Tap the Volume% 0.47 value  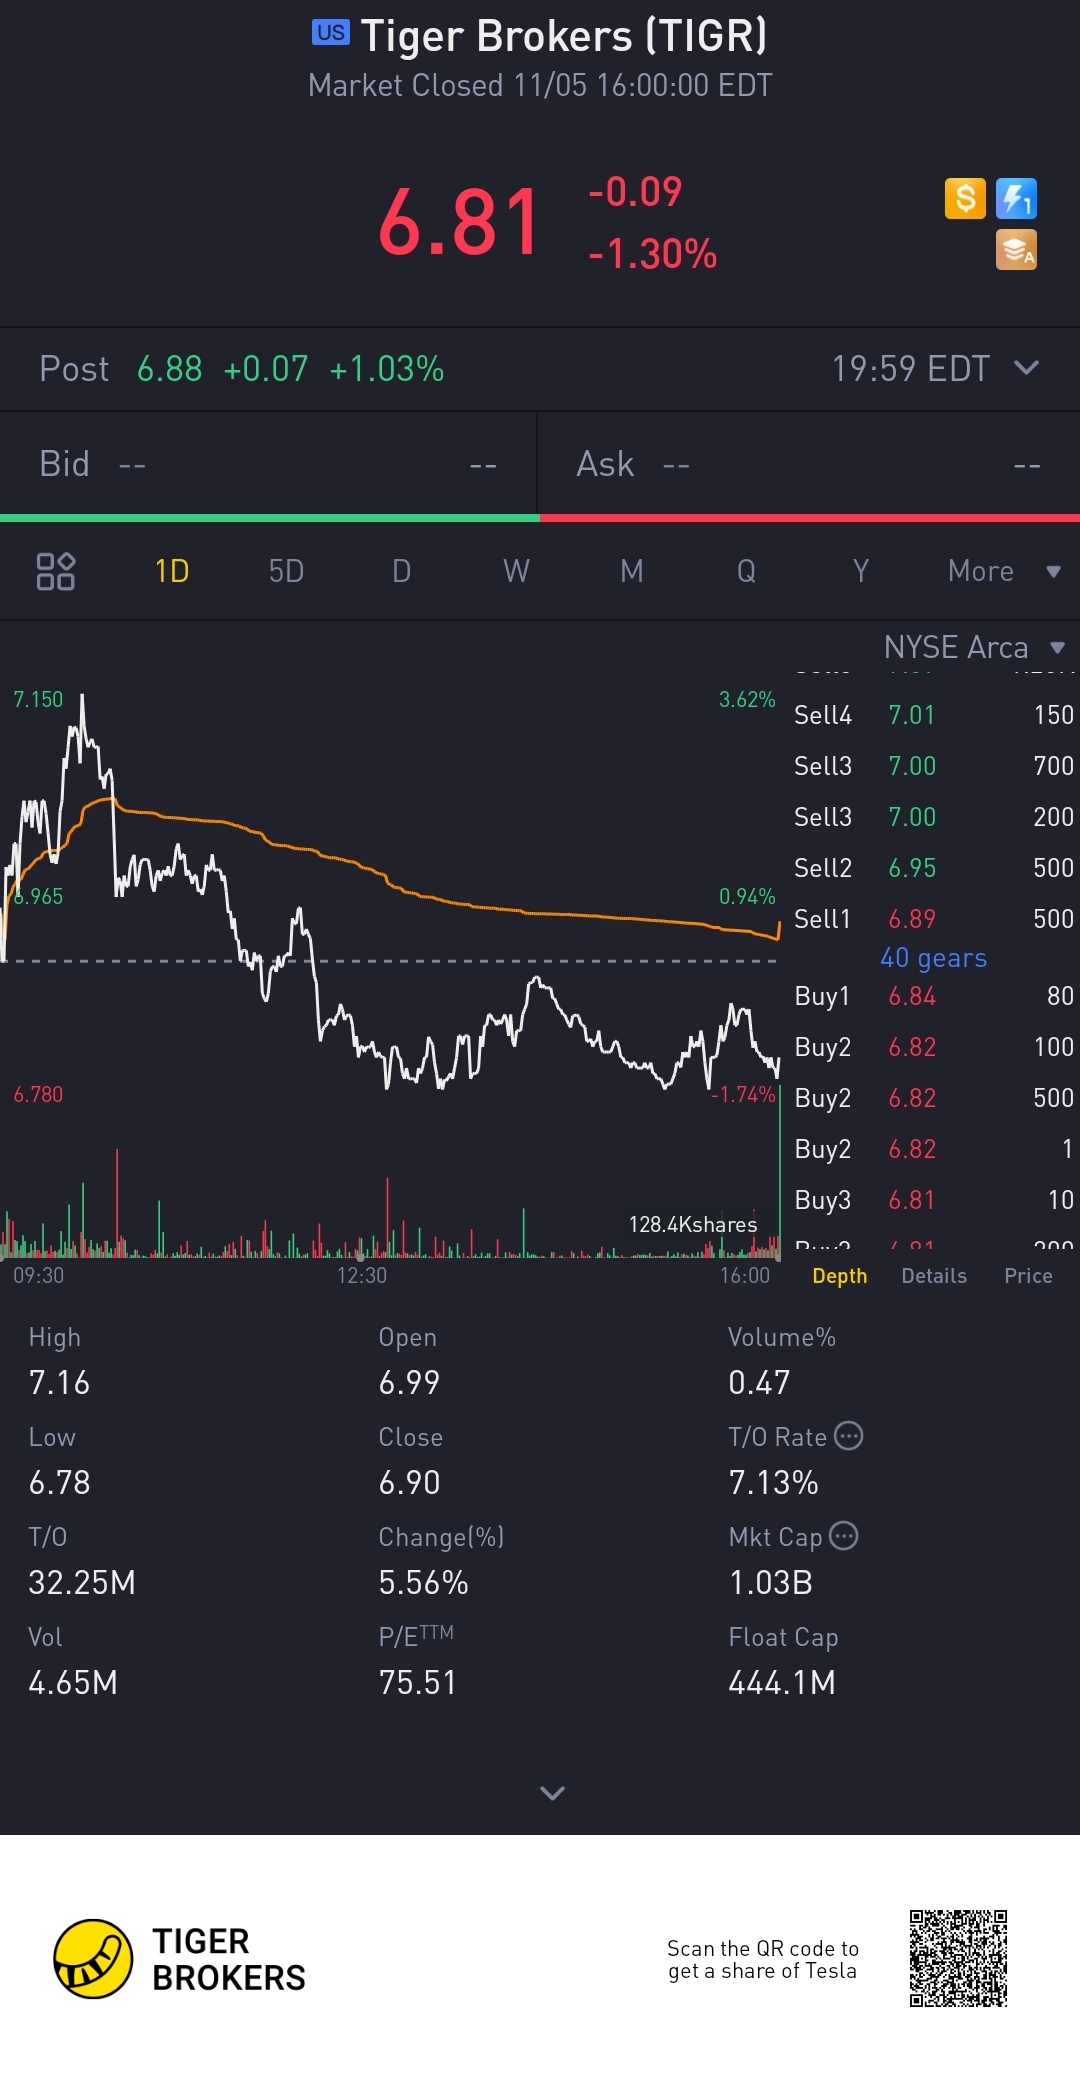(759, 1383)
